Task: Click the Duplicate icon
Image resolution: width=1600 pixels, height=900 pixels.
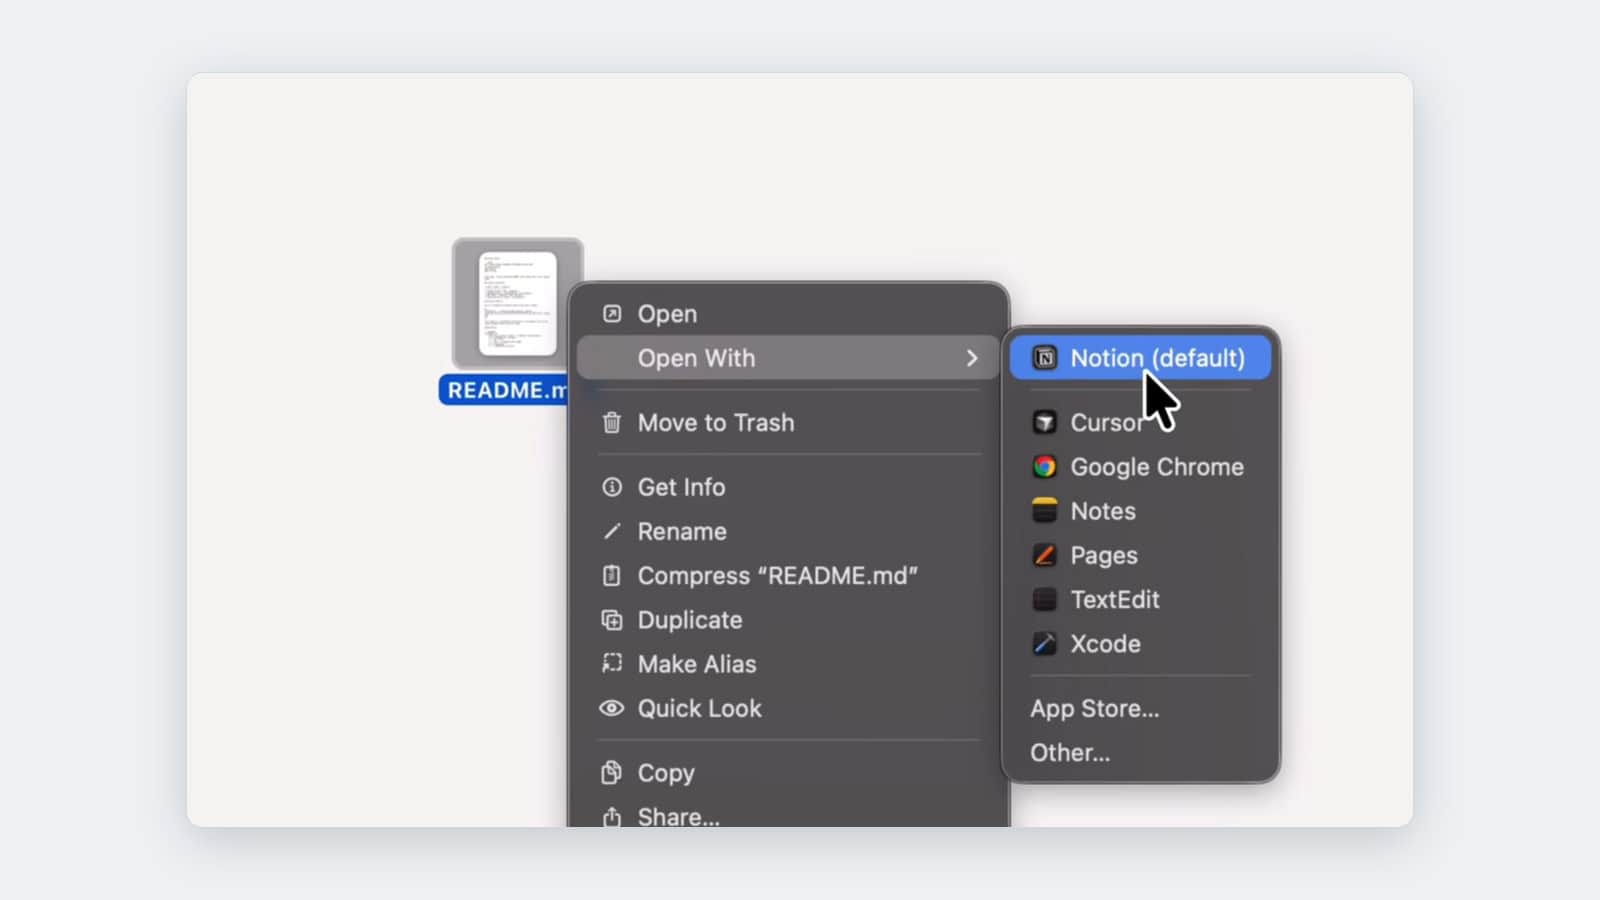Action: (x=612, y=620)
